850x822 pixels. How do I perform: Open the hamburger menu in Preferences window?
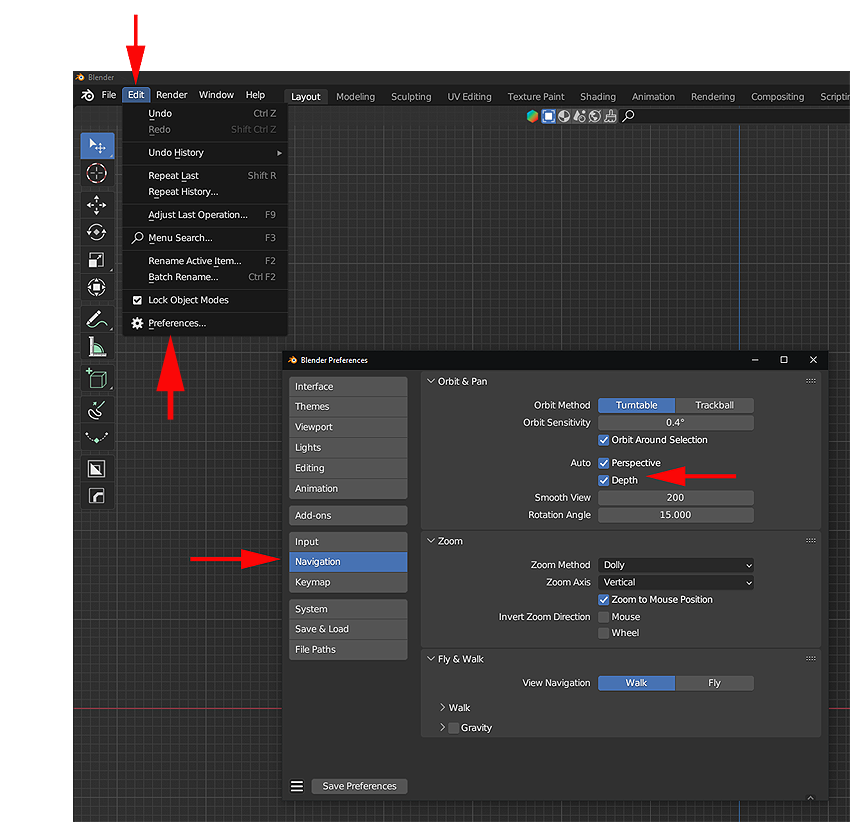click(x=297, y=786)
